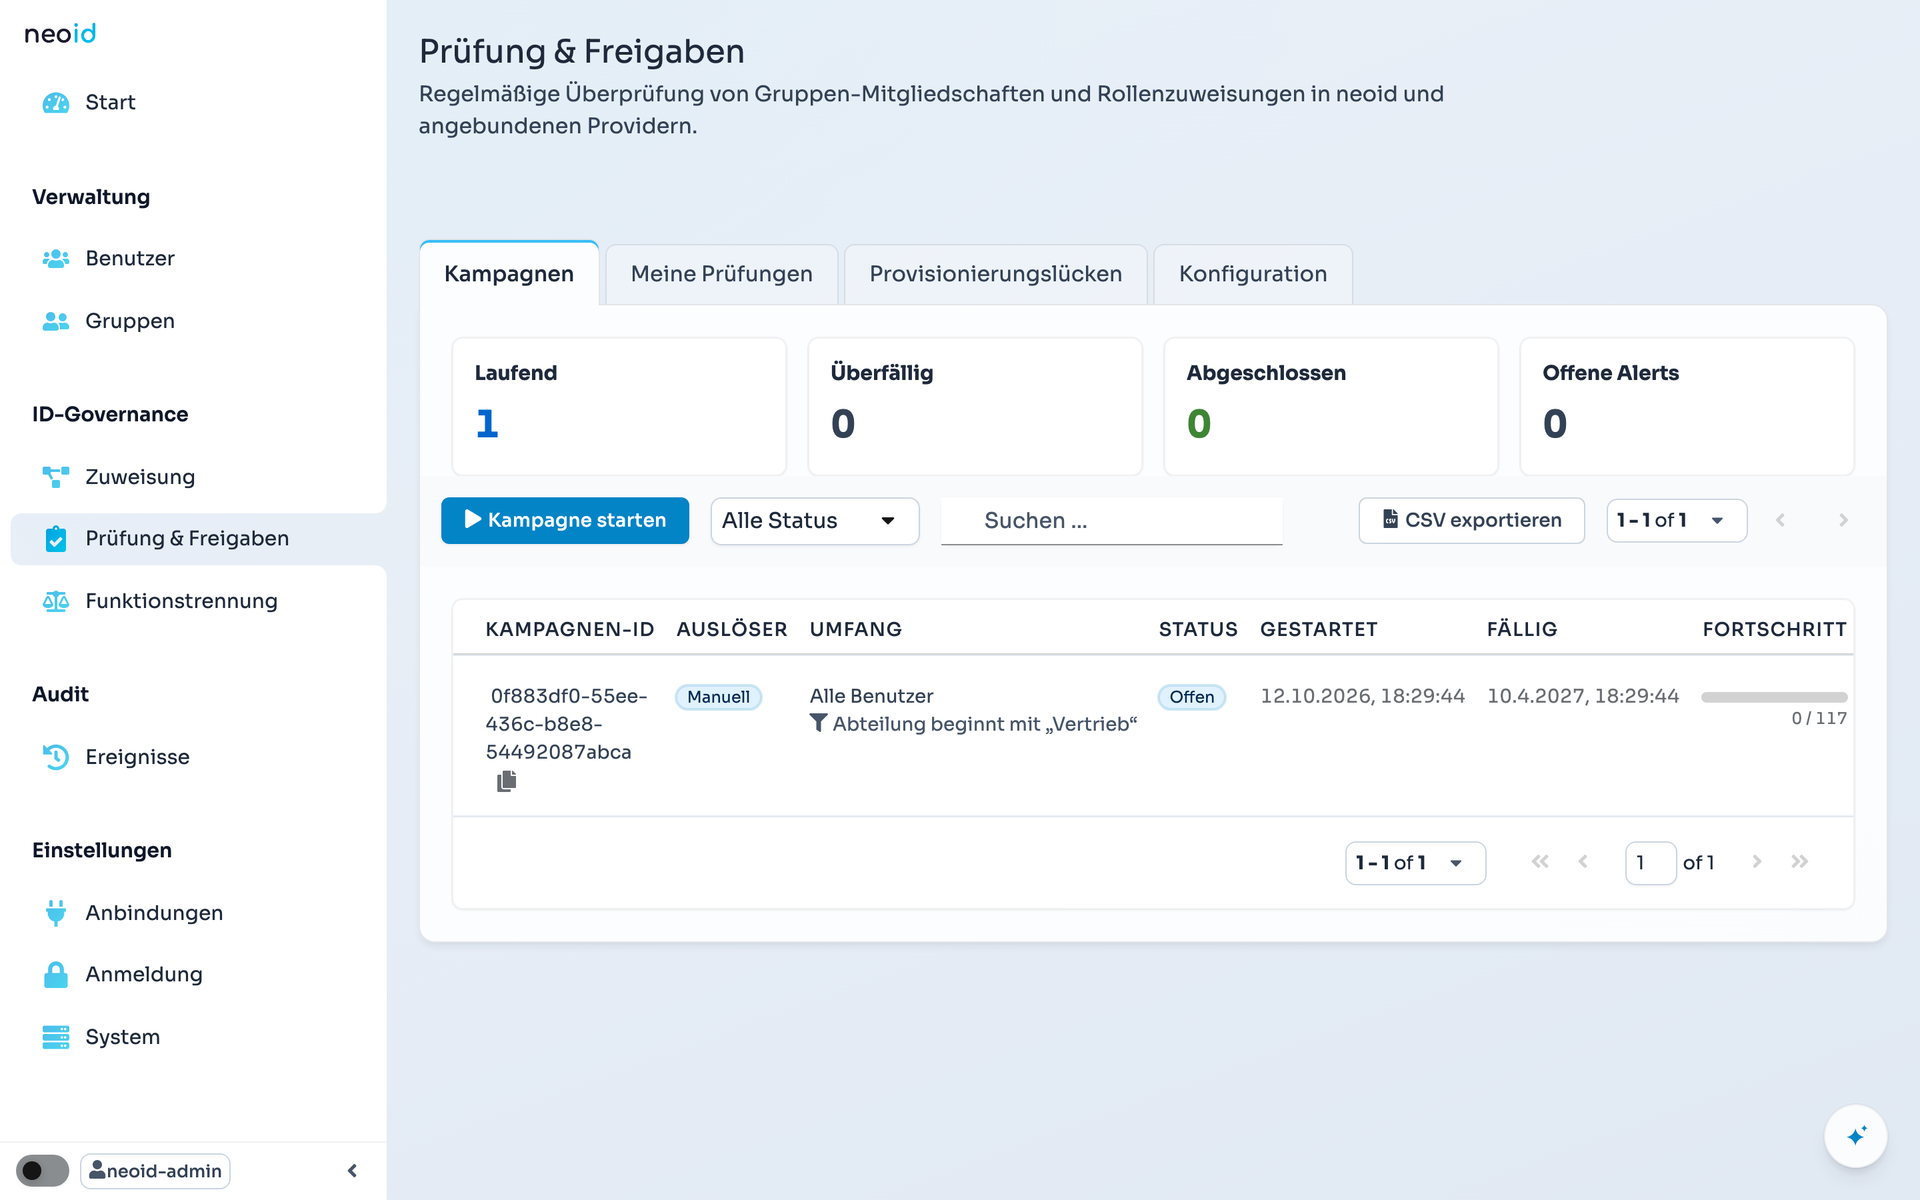This screenshot has height=1200, width=1920.
Task: Click the Laufend summary card
Action: (619, 406)
